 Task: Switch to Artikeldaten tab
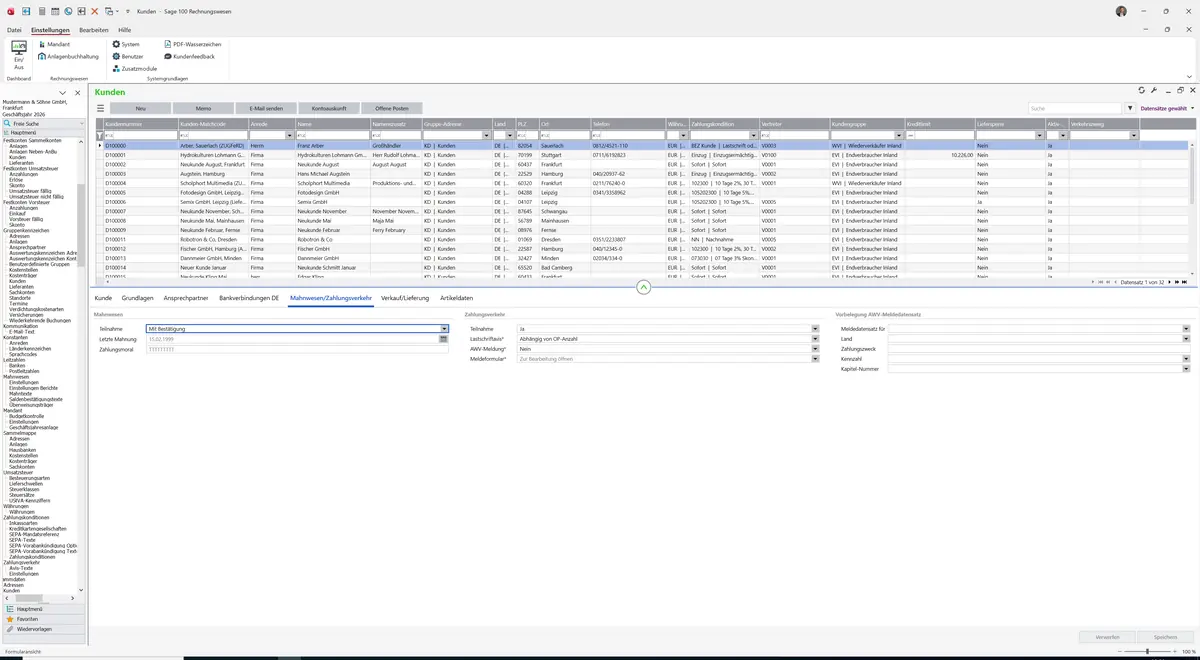point(456,298)
